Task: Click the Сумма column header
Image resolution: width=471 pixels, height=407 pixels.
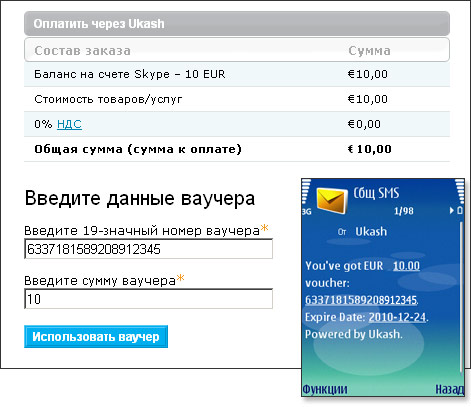Action: tap(369, 51)
